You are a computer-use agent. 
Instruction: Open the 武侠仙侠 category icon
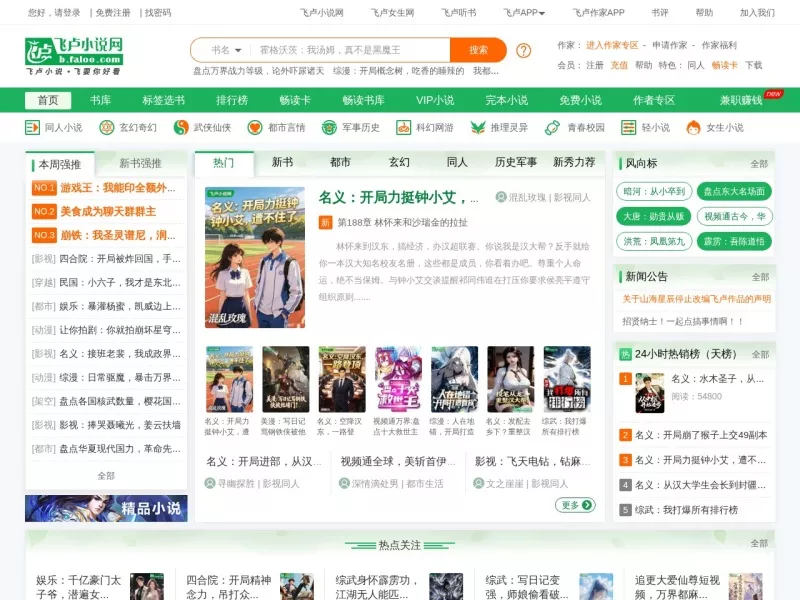pos(181,127)
